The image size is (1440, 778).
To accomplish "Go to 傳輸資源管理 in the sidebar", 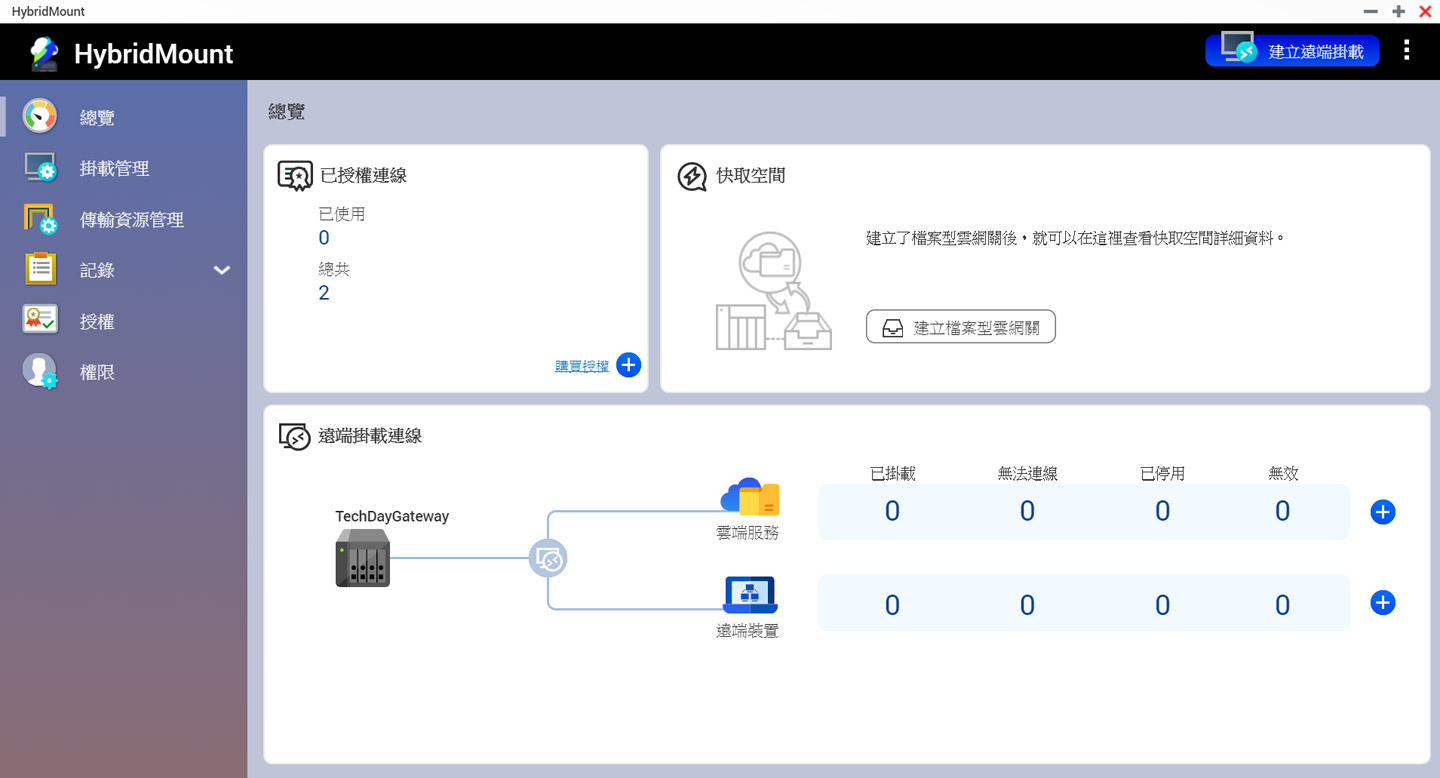I will point(131,220).
